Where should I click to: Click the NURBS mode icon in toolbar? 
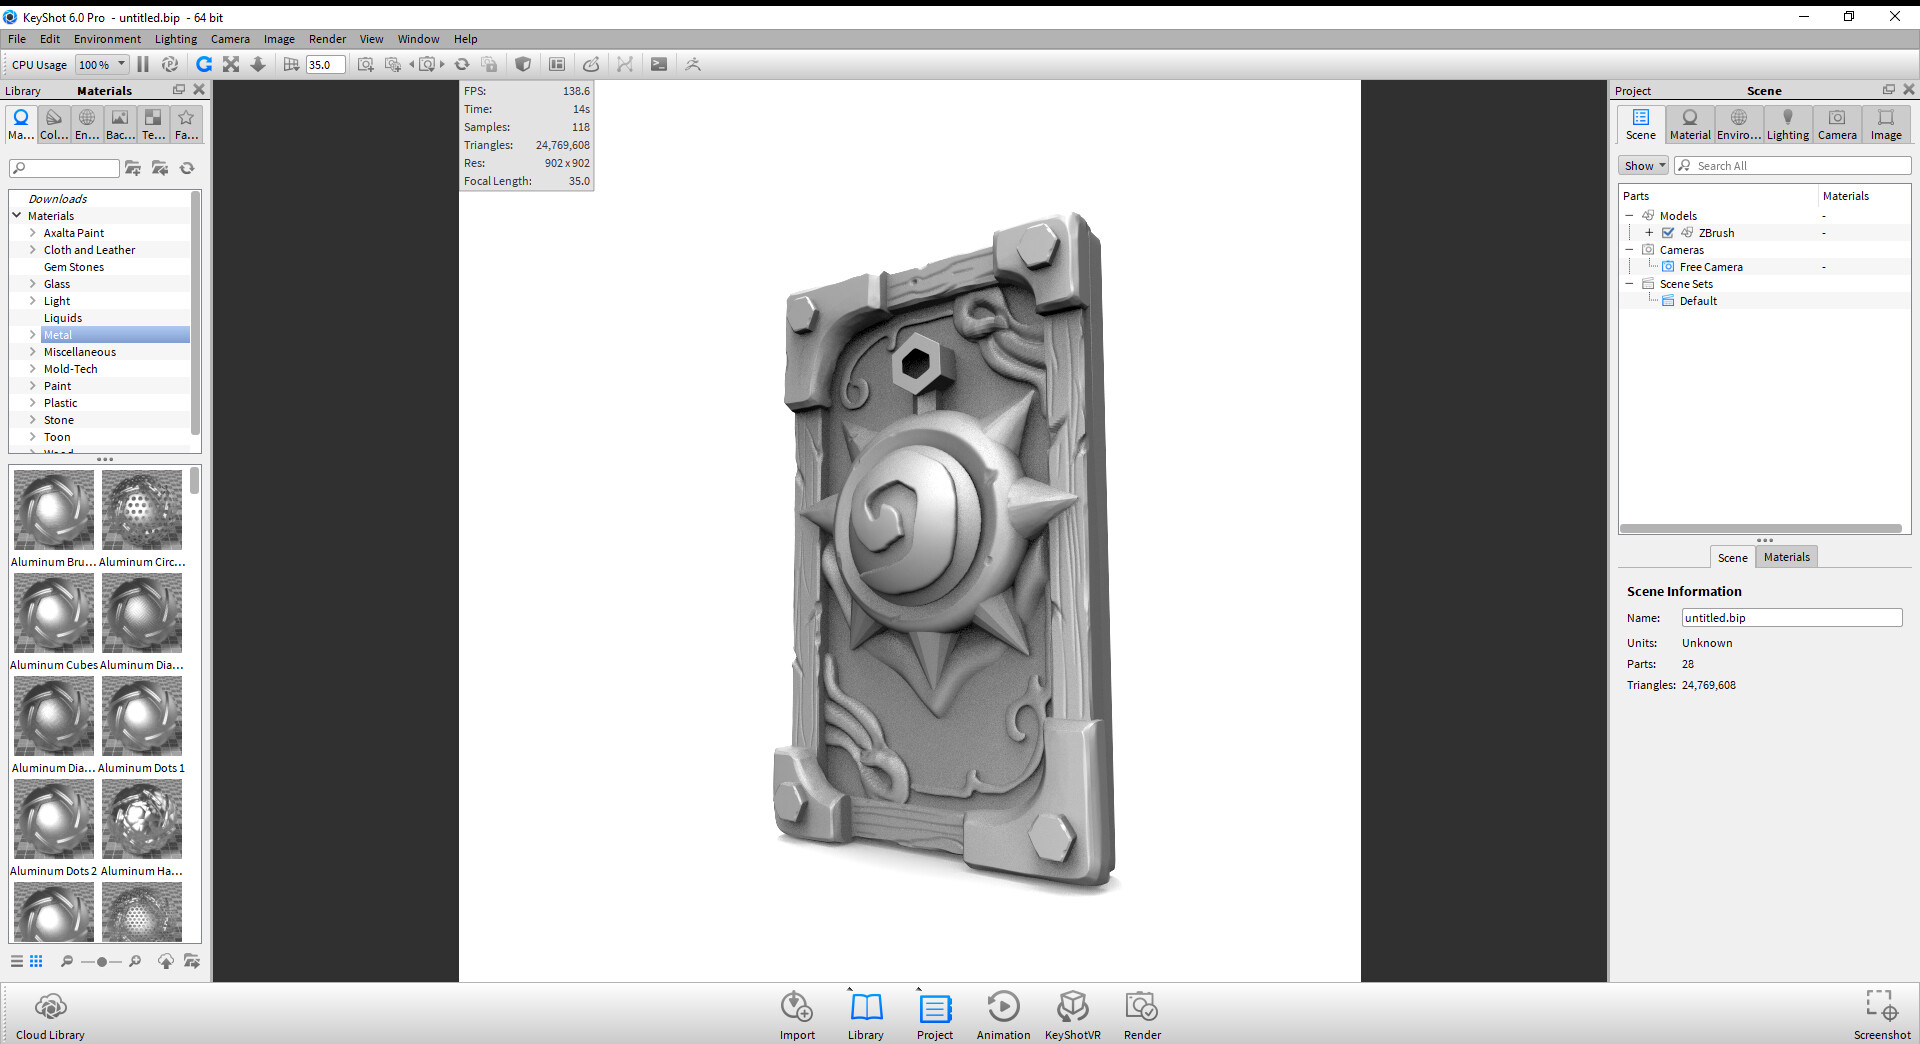coord(625,64)
